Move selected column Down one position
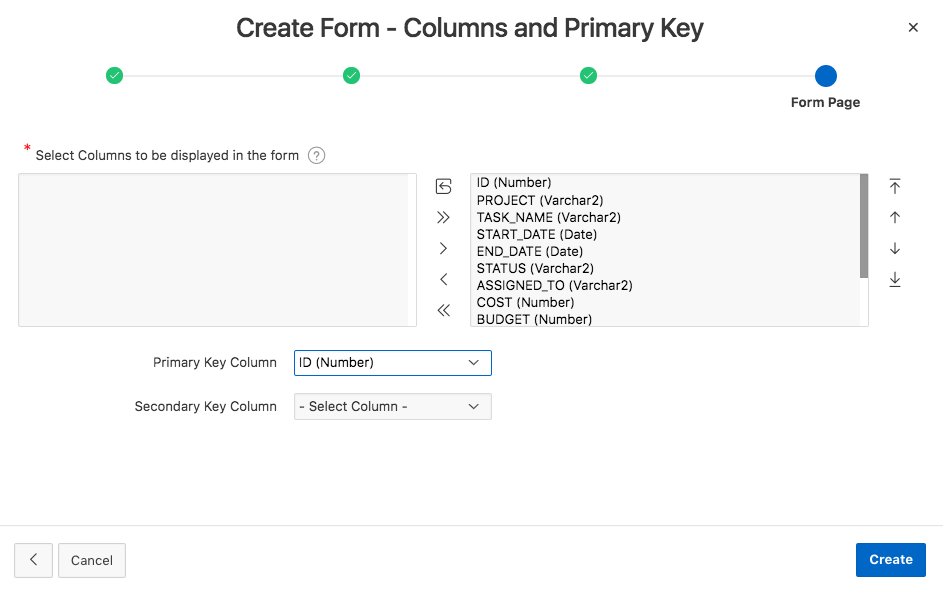943x590 pixels. point(895,248)
